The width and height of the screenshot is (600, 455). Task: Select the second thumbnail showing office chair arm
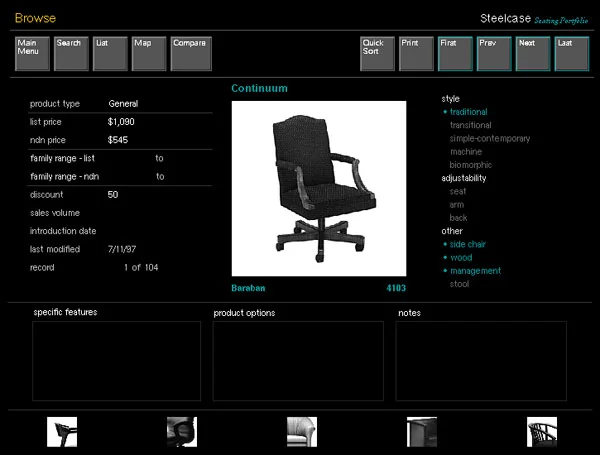pyautogui.click(x=182, y=432)
